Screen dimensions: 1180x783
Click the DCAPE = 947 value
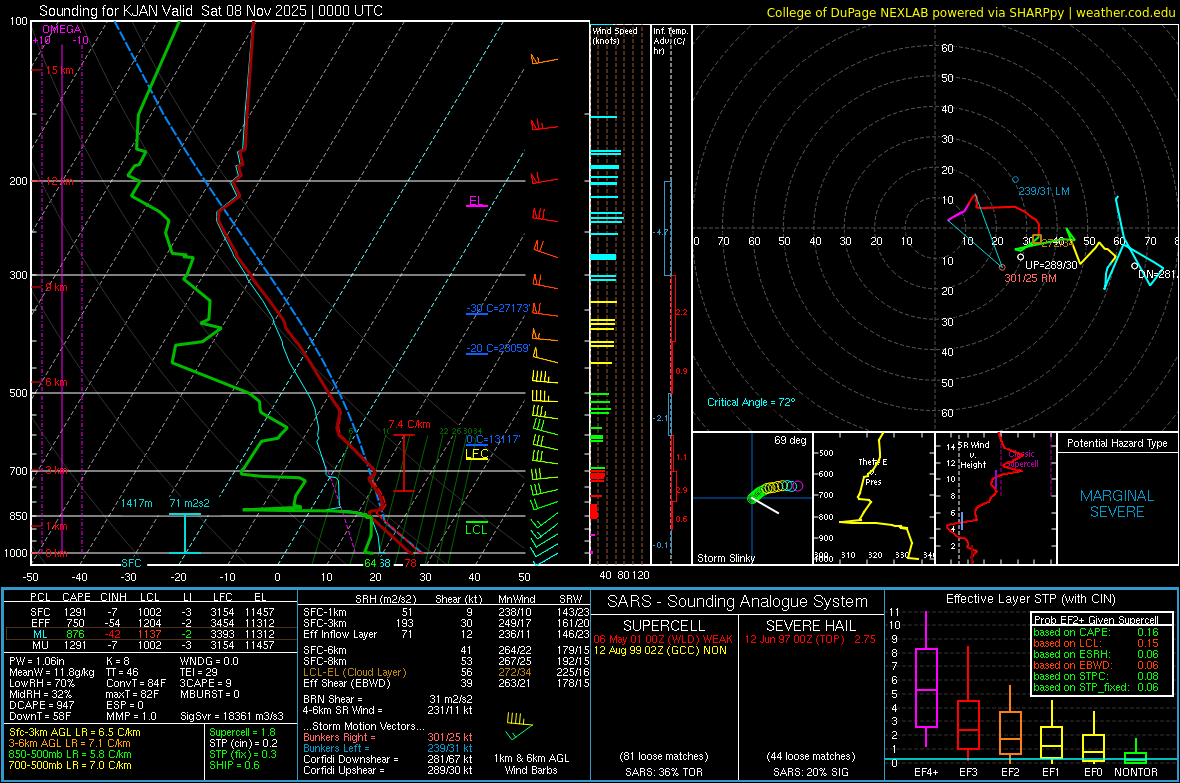click(x=41, y=705)
